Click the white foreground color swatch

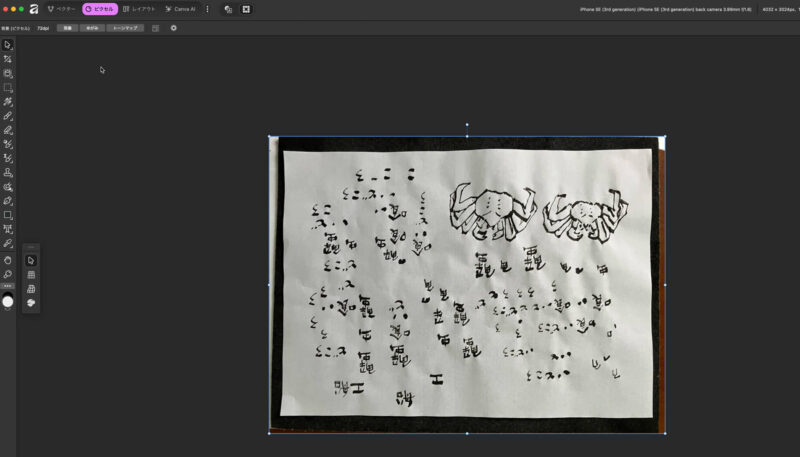8,302
